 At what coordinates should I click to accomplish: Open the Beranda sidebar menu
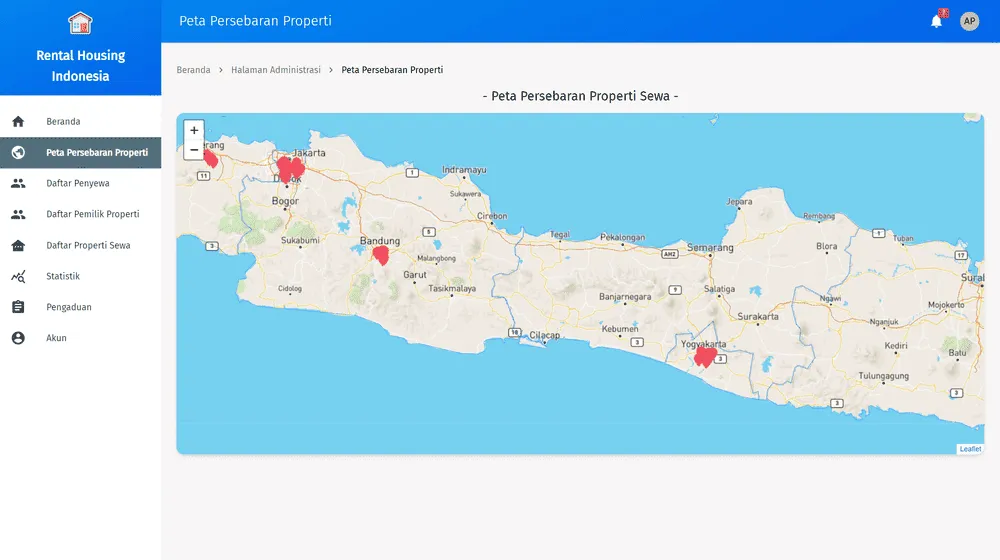pyautogui.click(x=80, y=121)
